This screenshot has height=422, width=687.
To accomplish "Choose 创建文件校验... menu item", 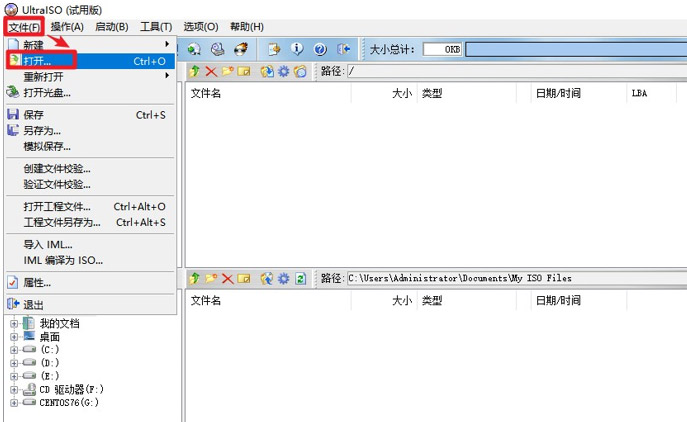I will (x=89, y=169).
